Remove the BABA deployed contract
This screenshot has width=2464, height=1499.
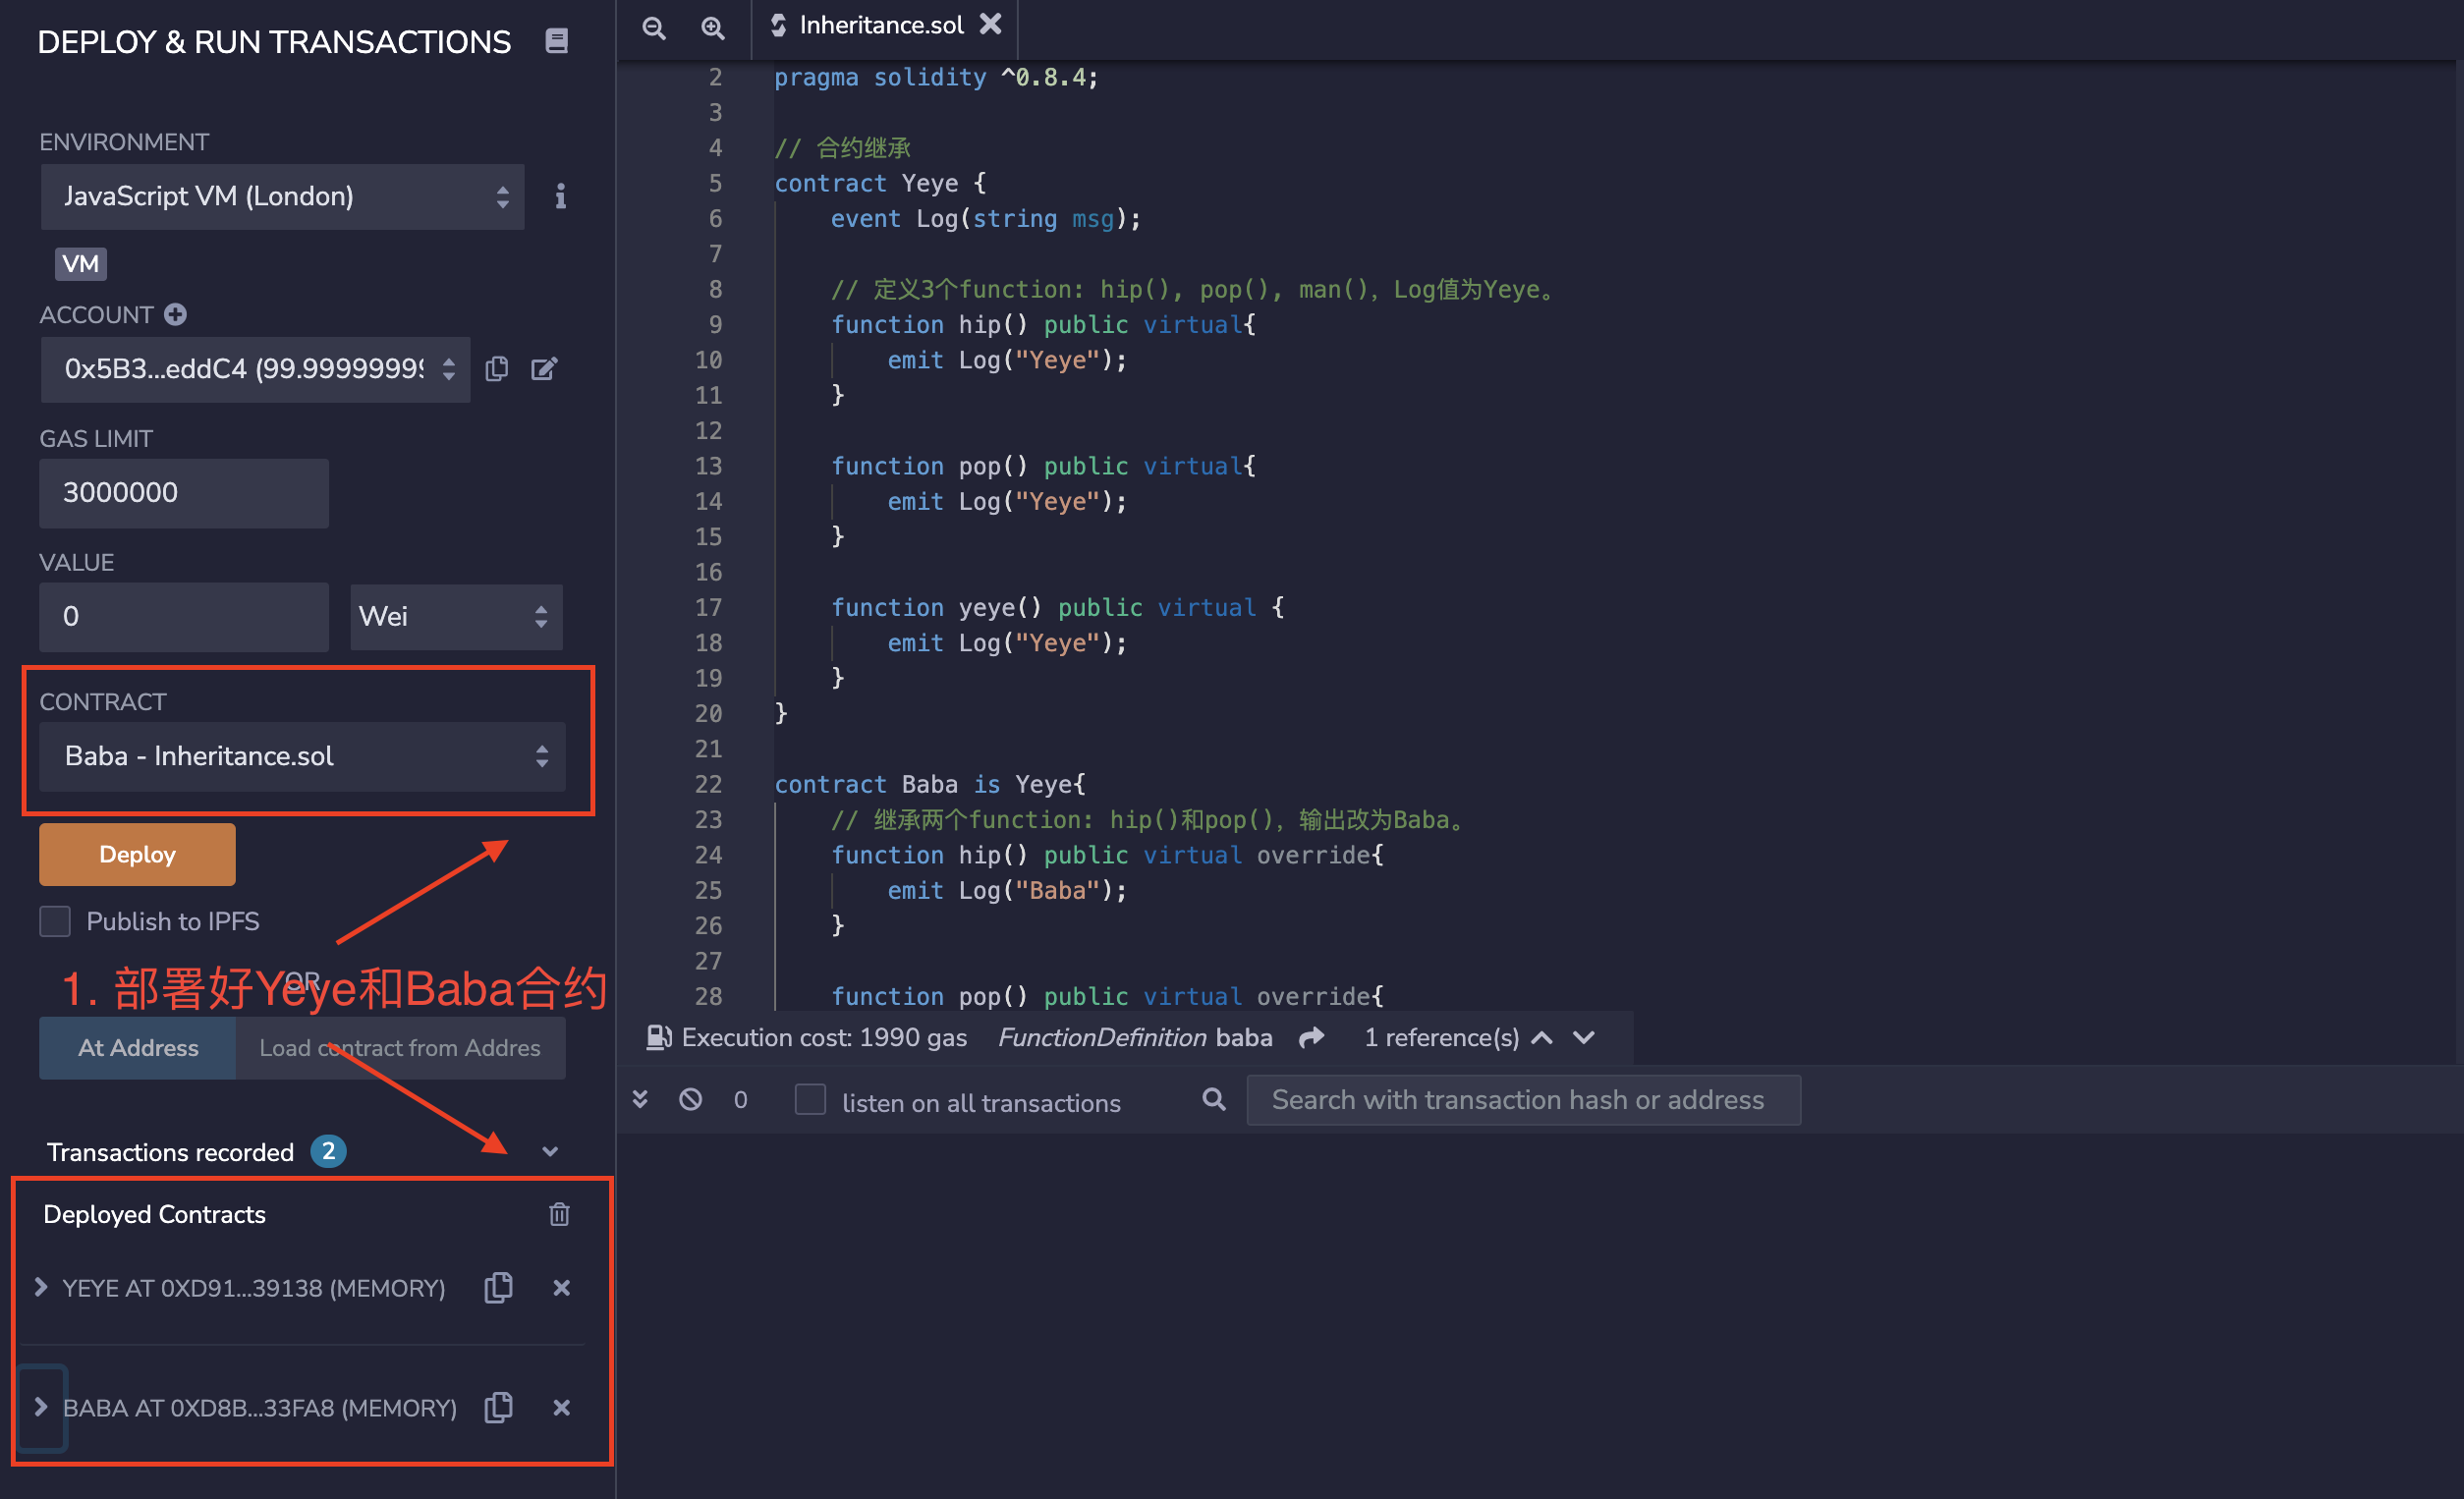click(561, 1407)
